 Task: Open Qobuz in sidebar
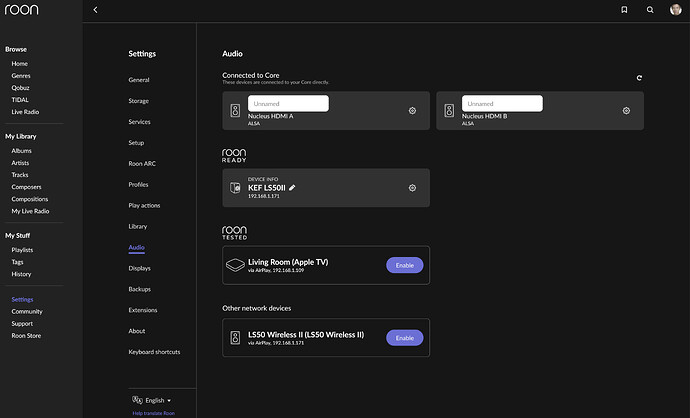pos(20,88)
